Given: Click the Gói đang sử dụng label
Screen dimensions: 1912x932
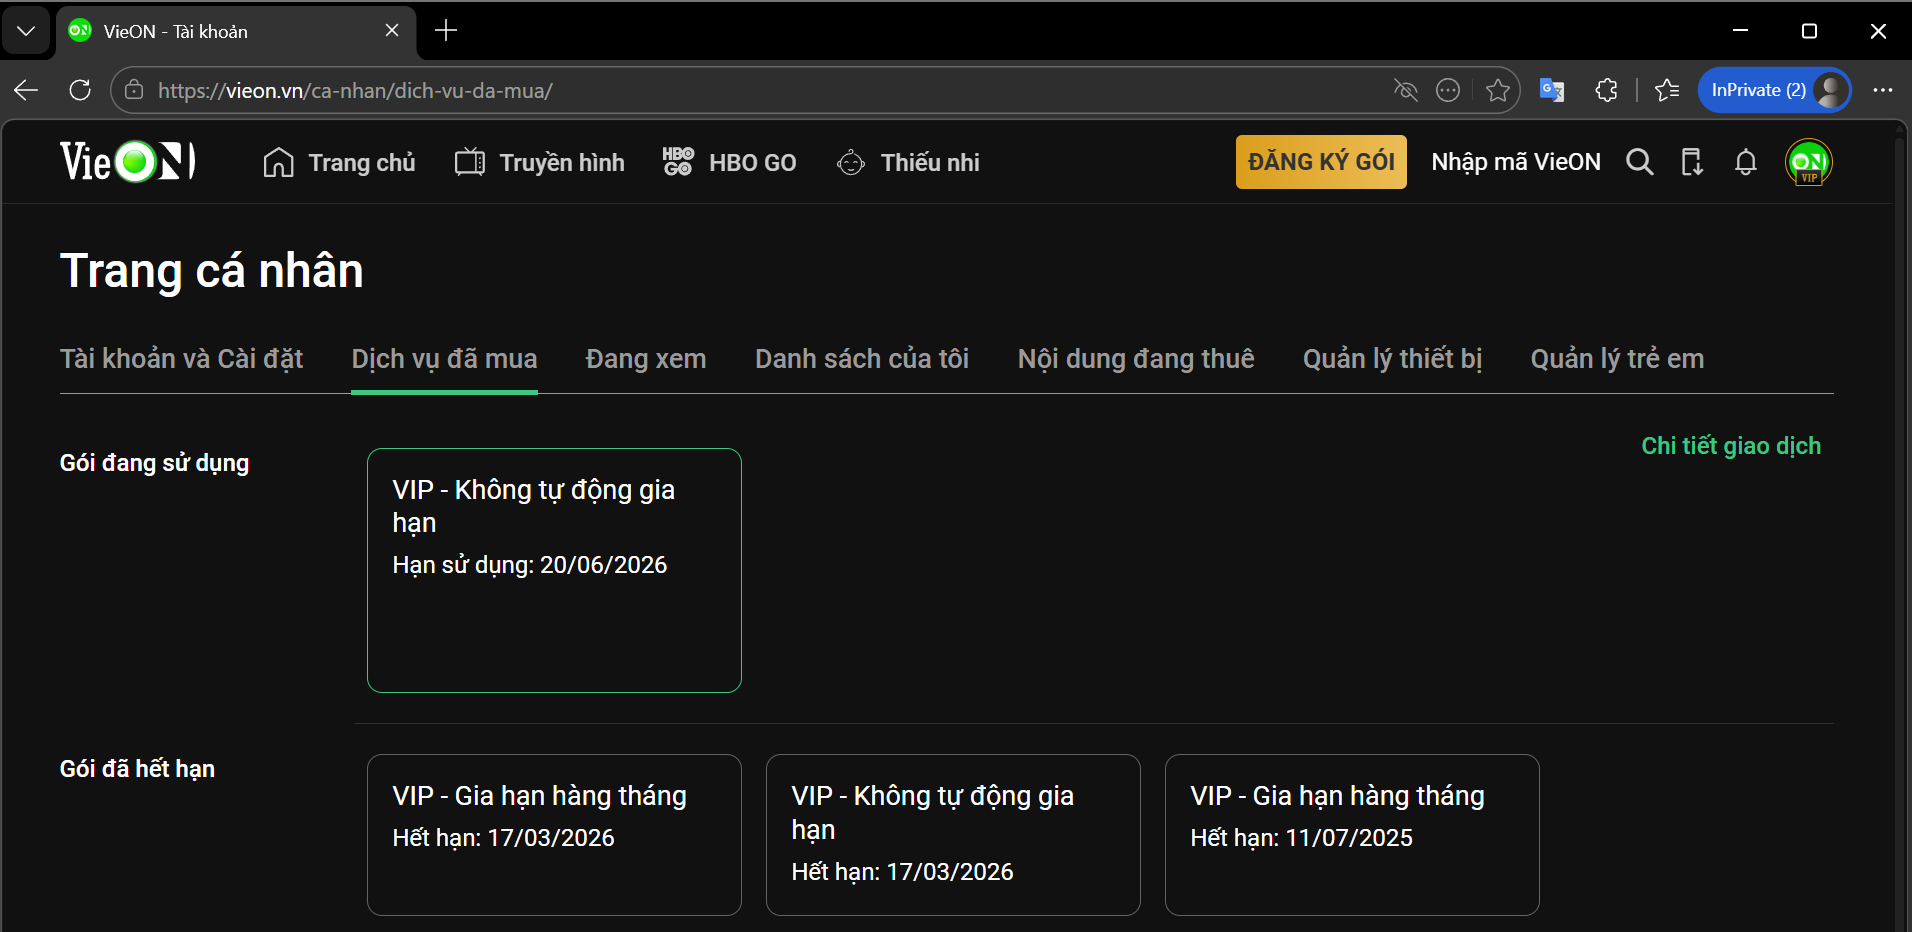Looking at the screenshot, I should coord(154,463).
